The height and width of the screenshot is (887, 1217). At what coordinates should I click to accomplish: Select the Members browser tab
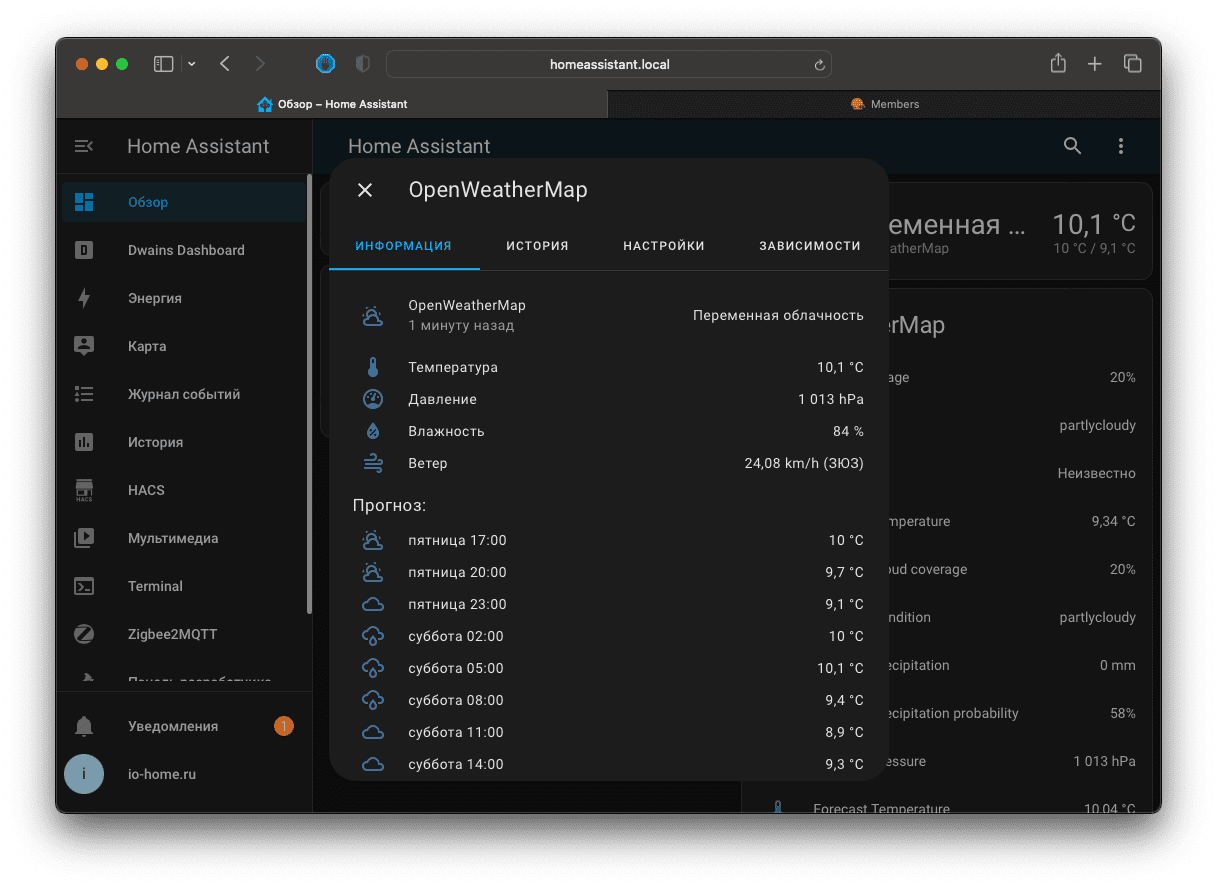click(885, 104)
